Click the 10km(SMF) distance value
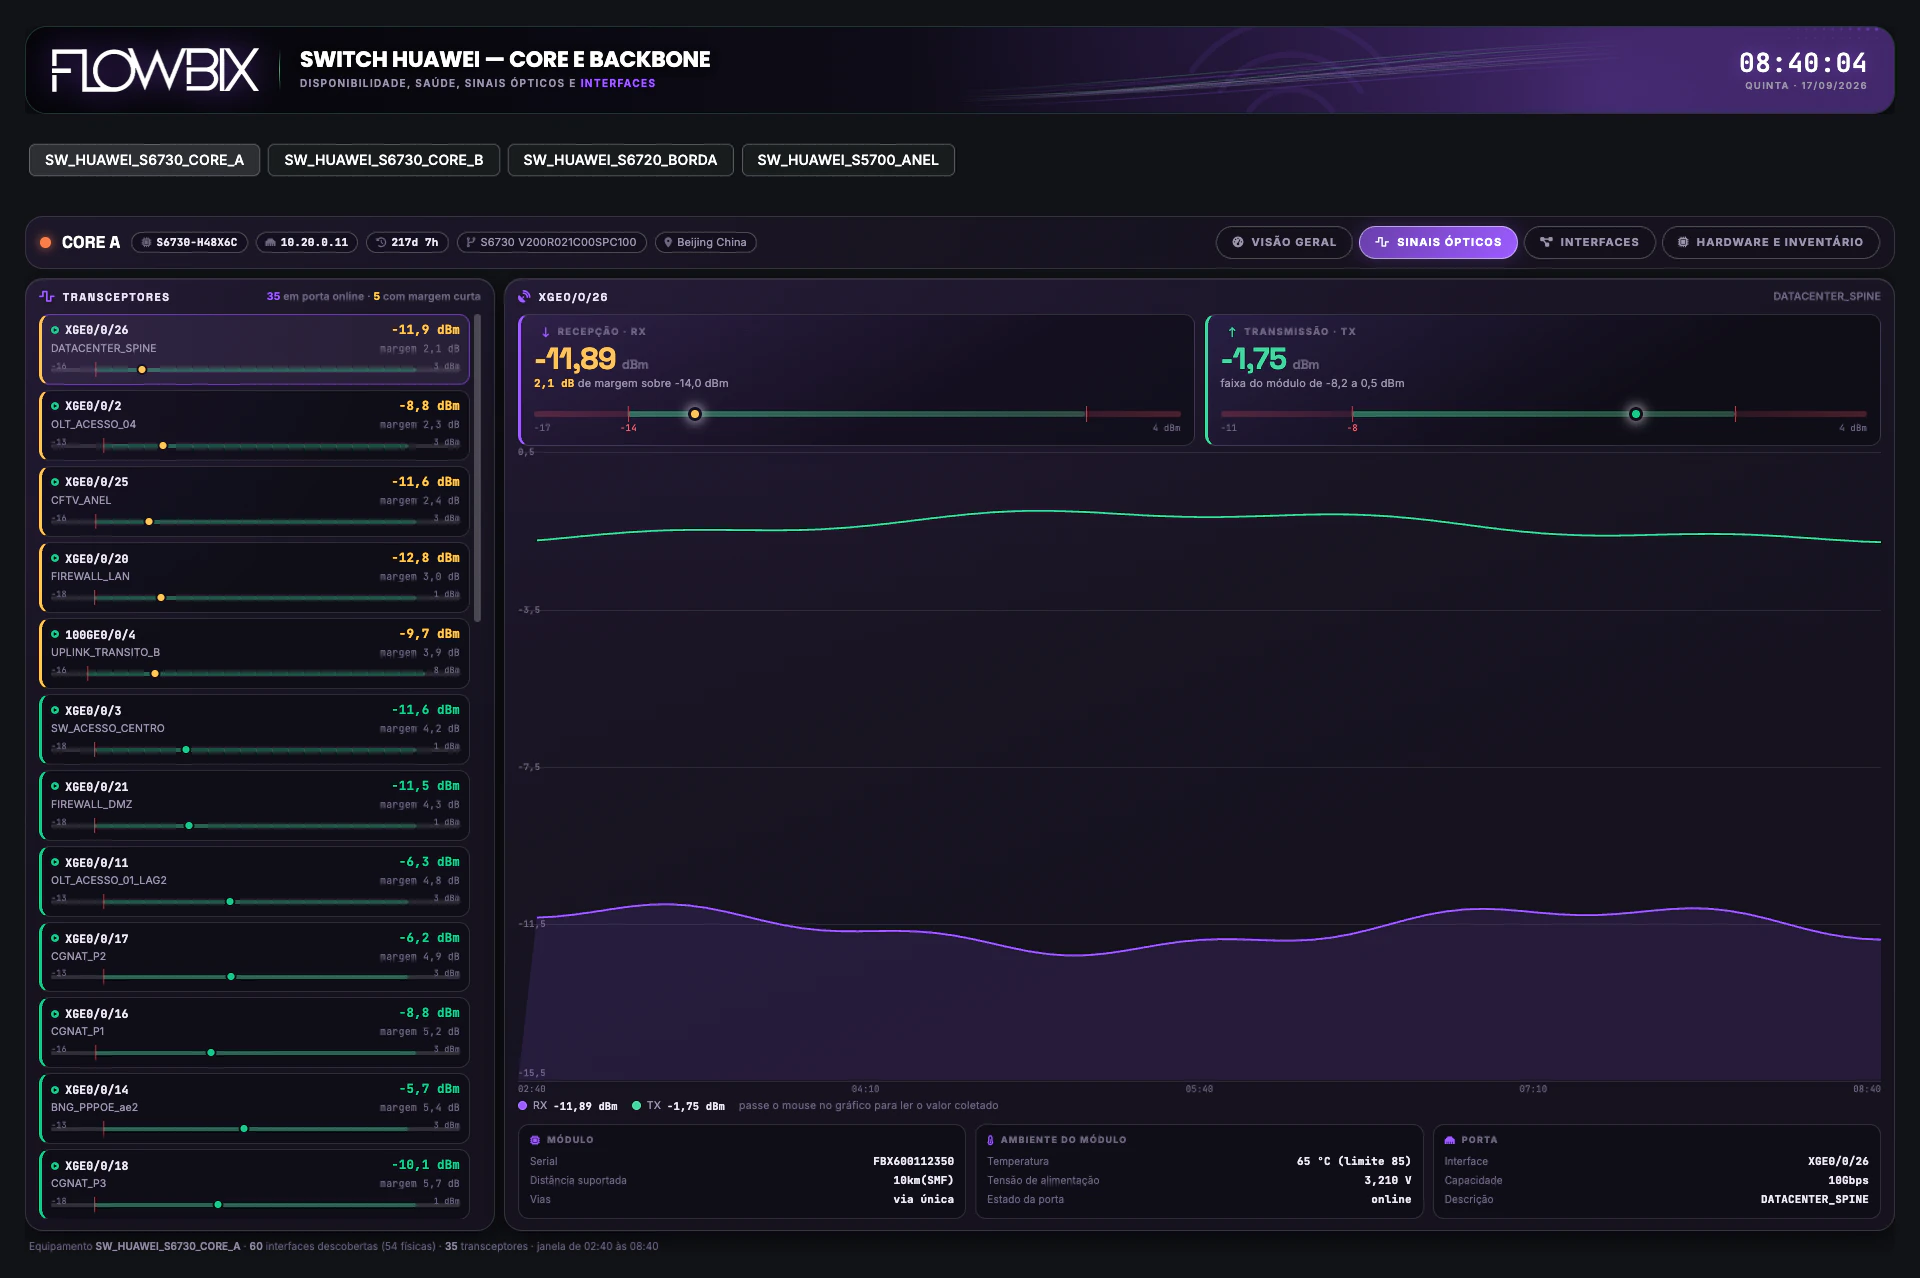Image resolution: width=1920 pixels, height=1278 pixels. [x=923, y=1180]
